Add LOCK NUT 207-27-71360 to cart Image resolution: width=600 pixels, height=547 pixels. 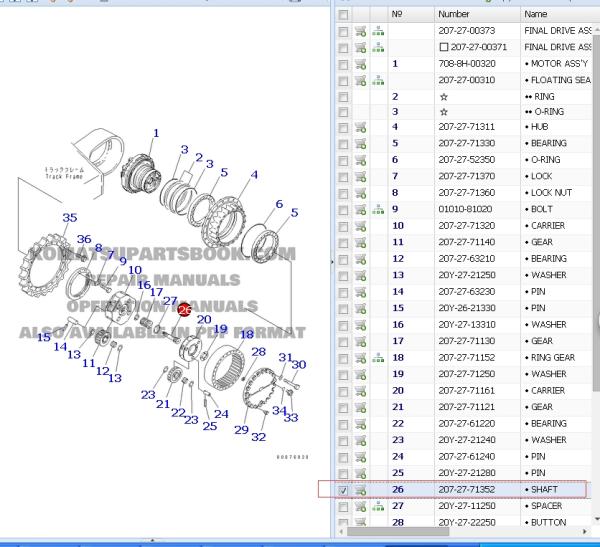(x=360, y=193)
